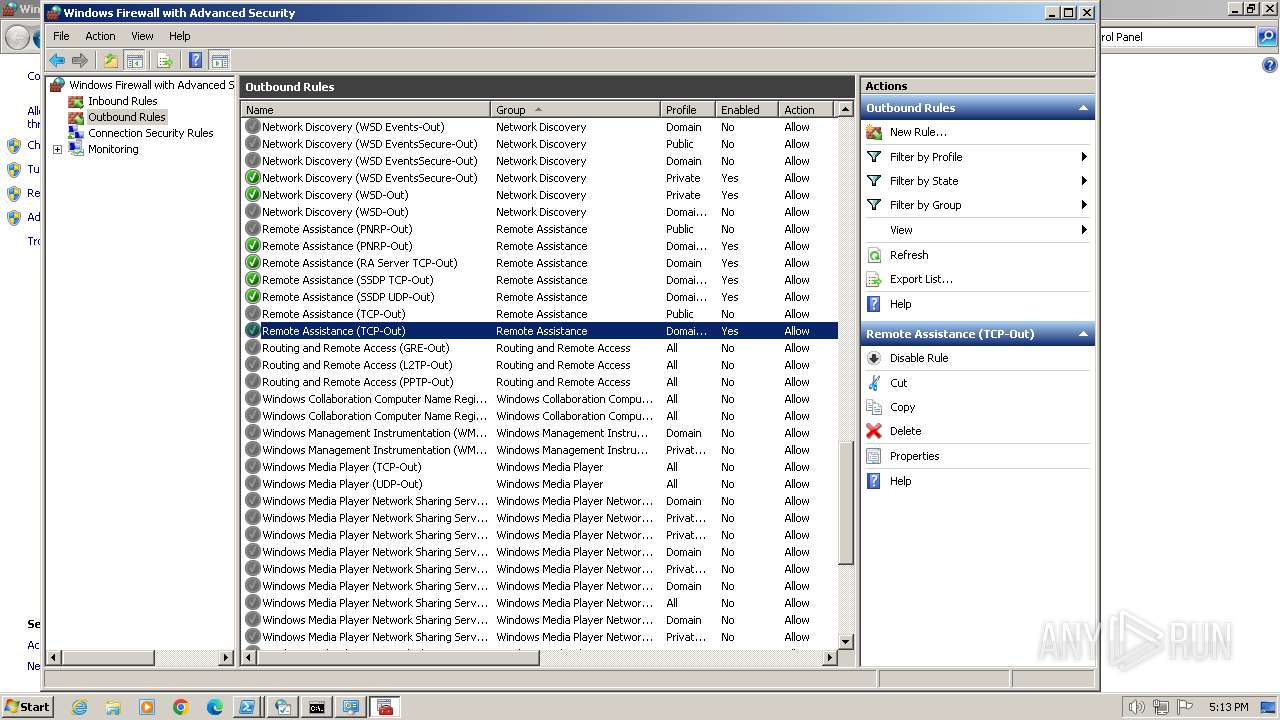Open the File menu
The height and width of the screenshot is (720, 1280).
pyautogui.click(x=61, y=36)
